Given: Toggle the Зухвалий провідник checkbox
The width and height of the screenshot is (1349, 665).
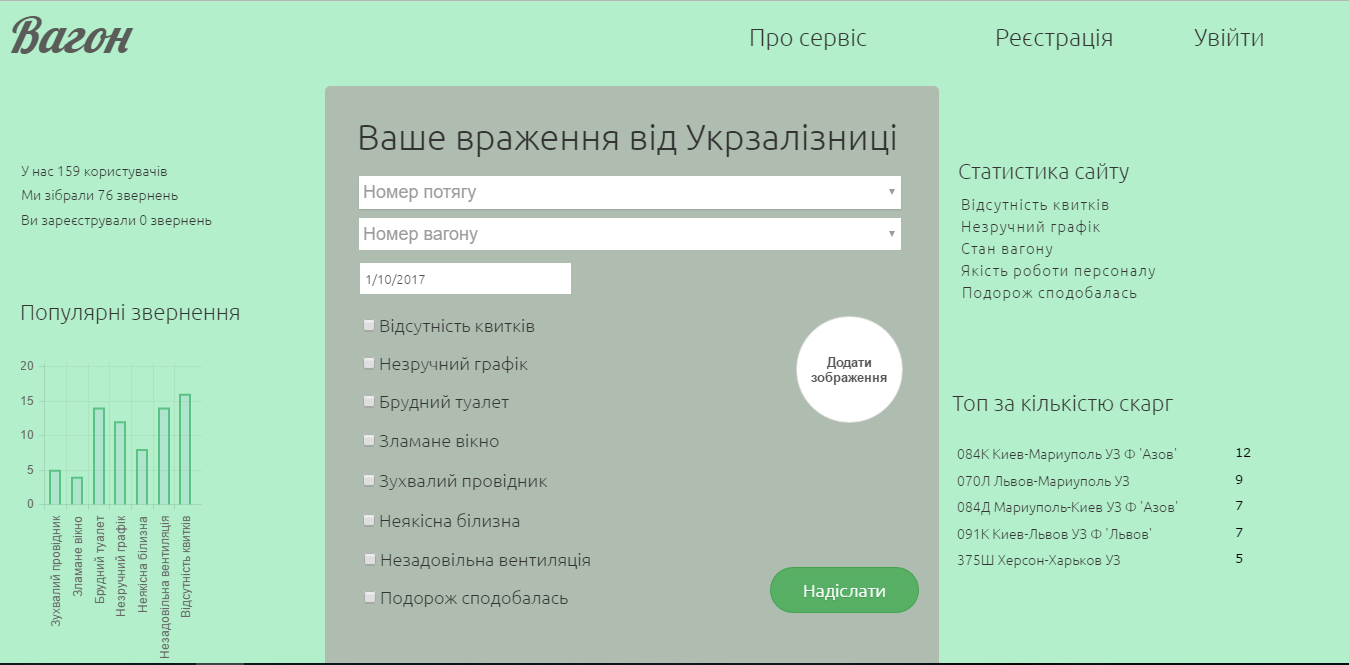Looking at the screenshot, I should [369, 480].
